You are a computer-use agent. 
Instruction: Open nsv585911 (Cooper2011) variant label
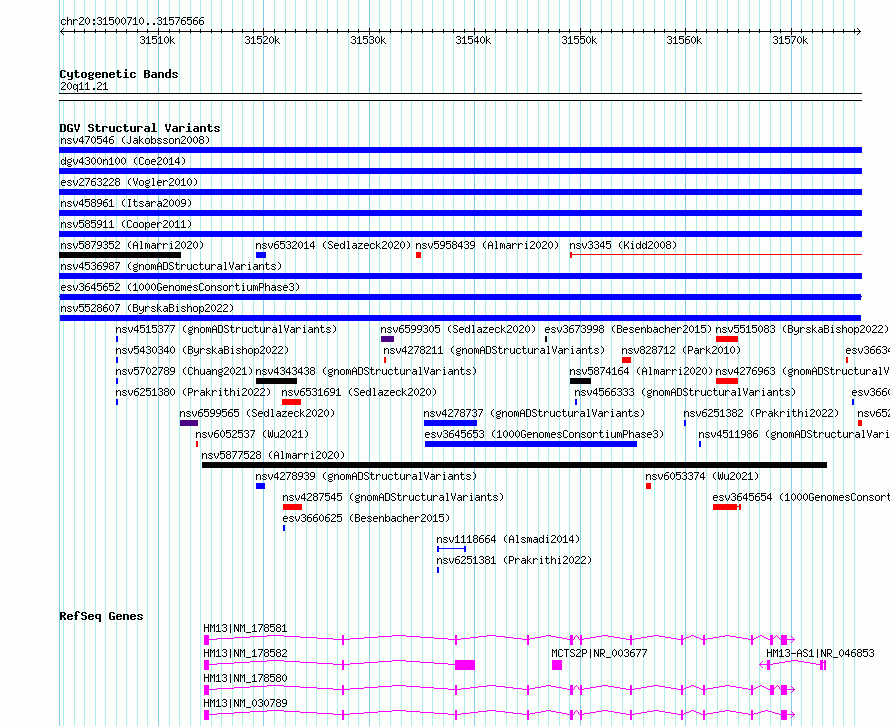point(126,224)
